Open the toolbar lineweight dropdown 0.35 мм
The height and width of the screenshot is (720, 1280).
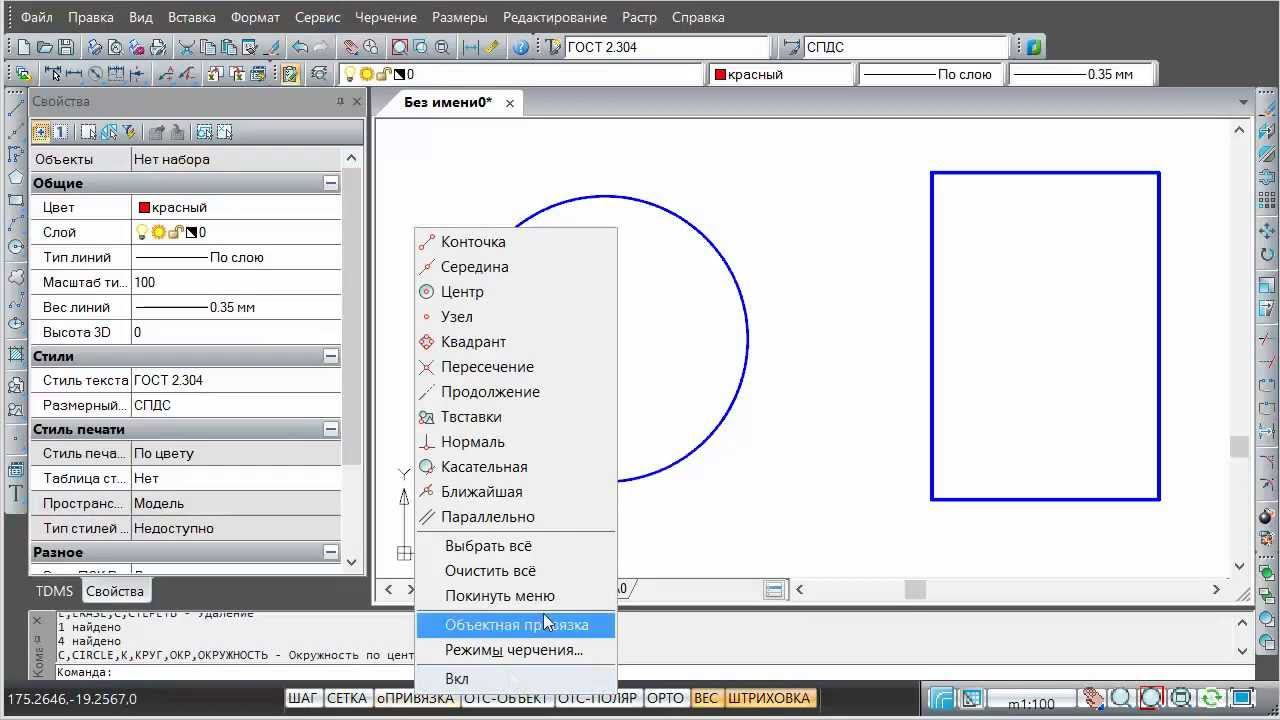click(x=1080, y=74)
